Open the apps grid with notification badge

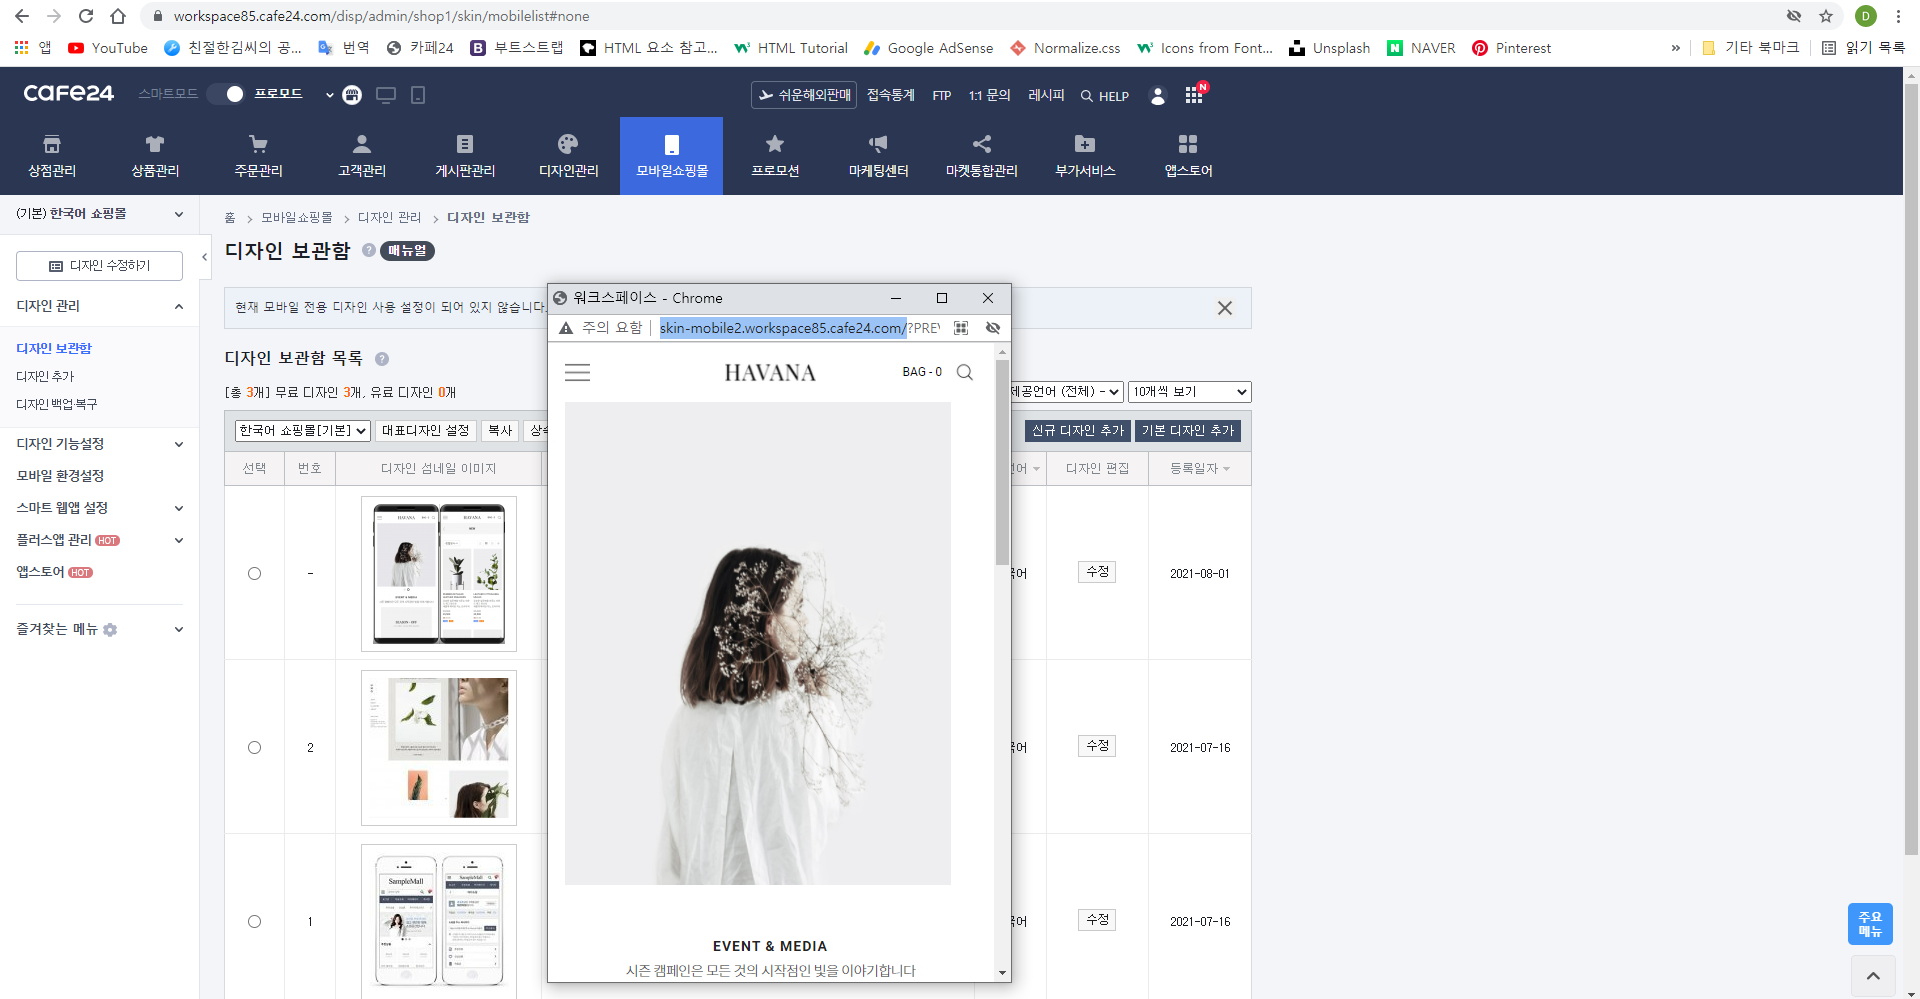point(1194,95)
